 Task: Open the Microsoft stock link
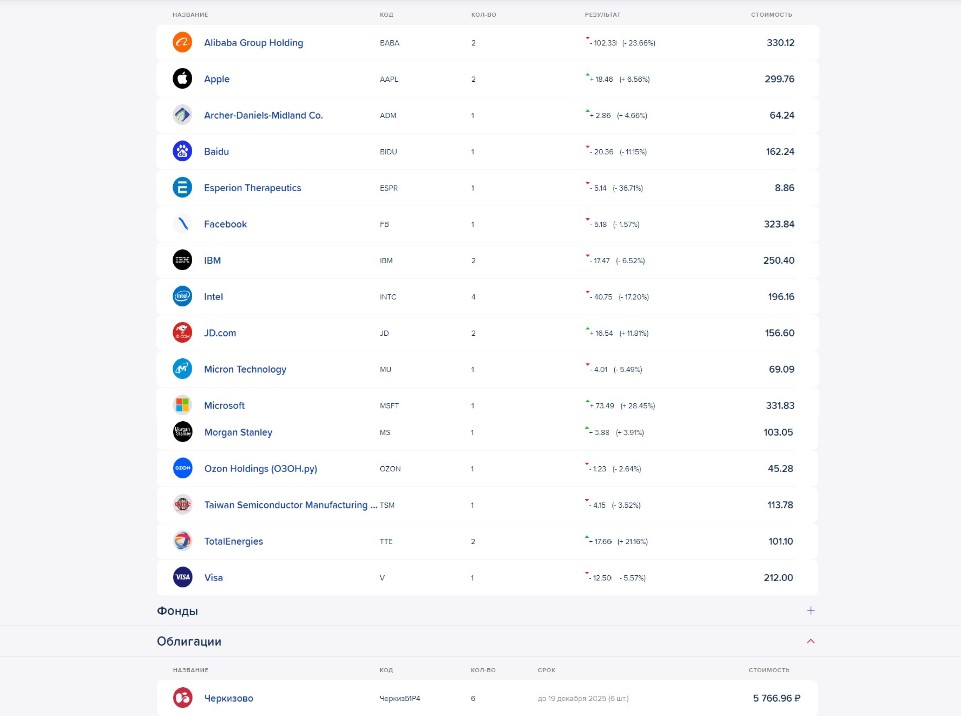tap(224, 405)
